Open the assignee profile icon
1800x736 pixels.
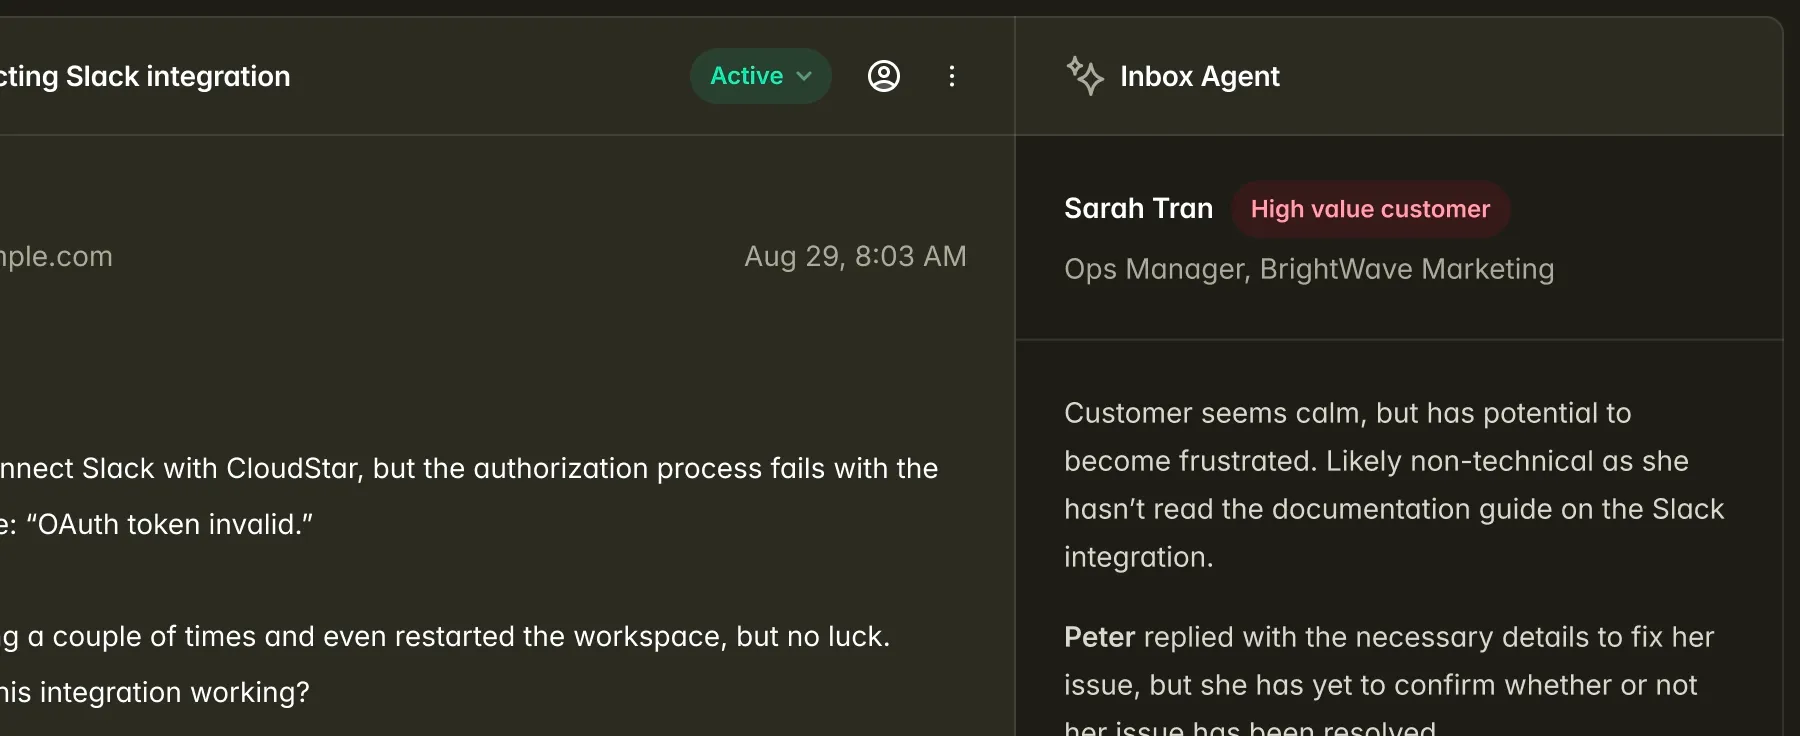pos(884,76)
